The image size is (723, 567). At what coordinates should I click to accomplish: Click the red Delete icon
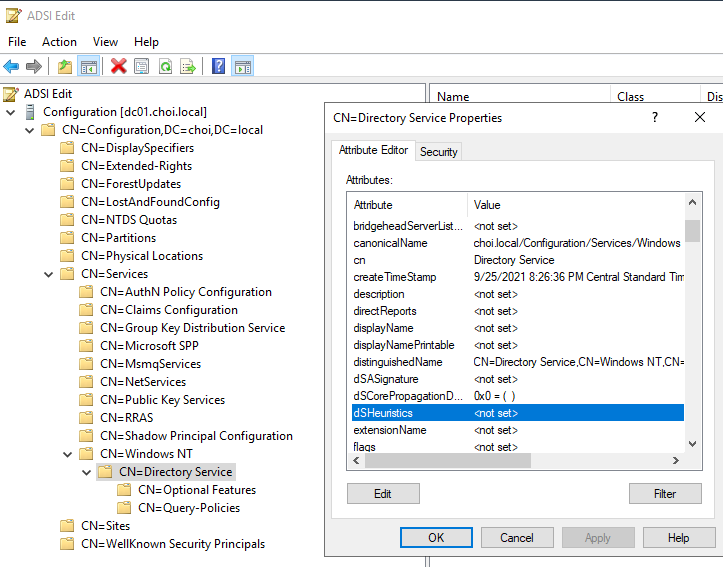[119, 66]
